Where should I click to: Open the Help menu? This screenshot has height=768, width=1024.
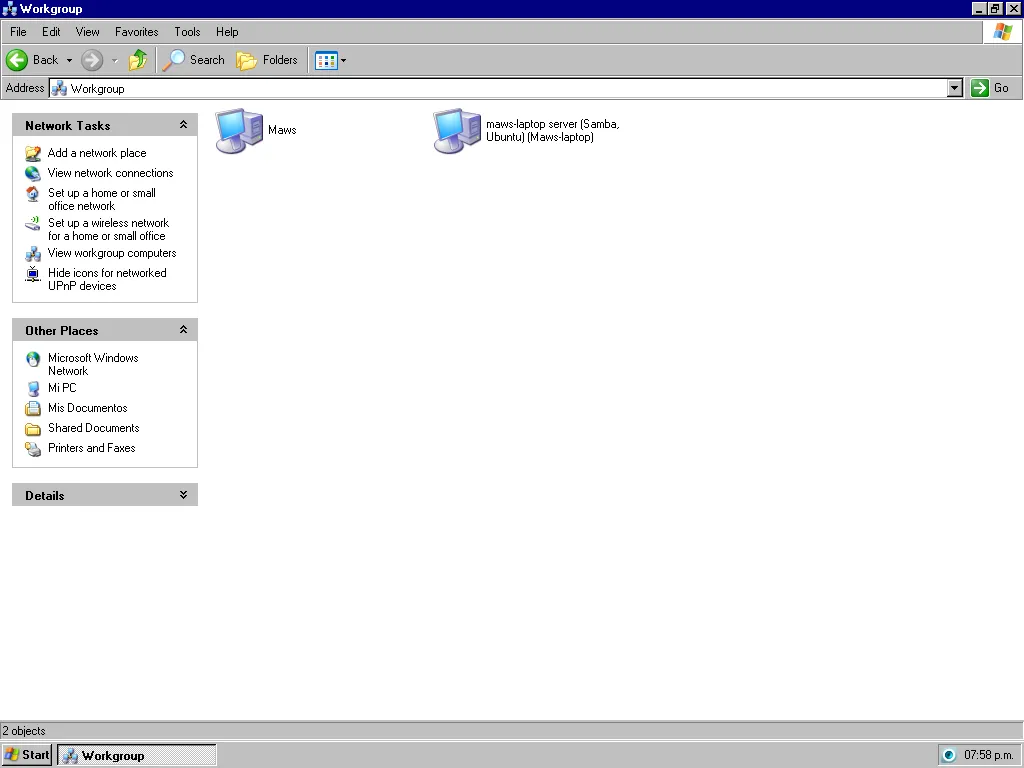click(x=227, y=32)
